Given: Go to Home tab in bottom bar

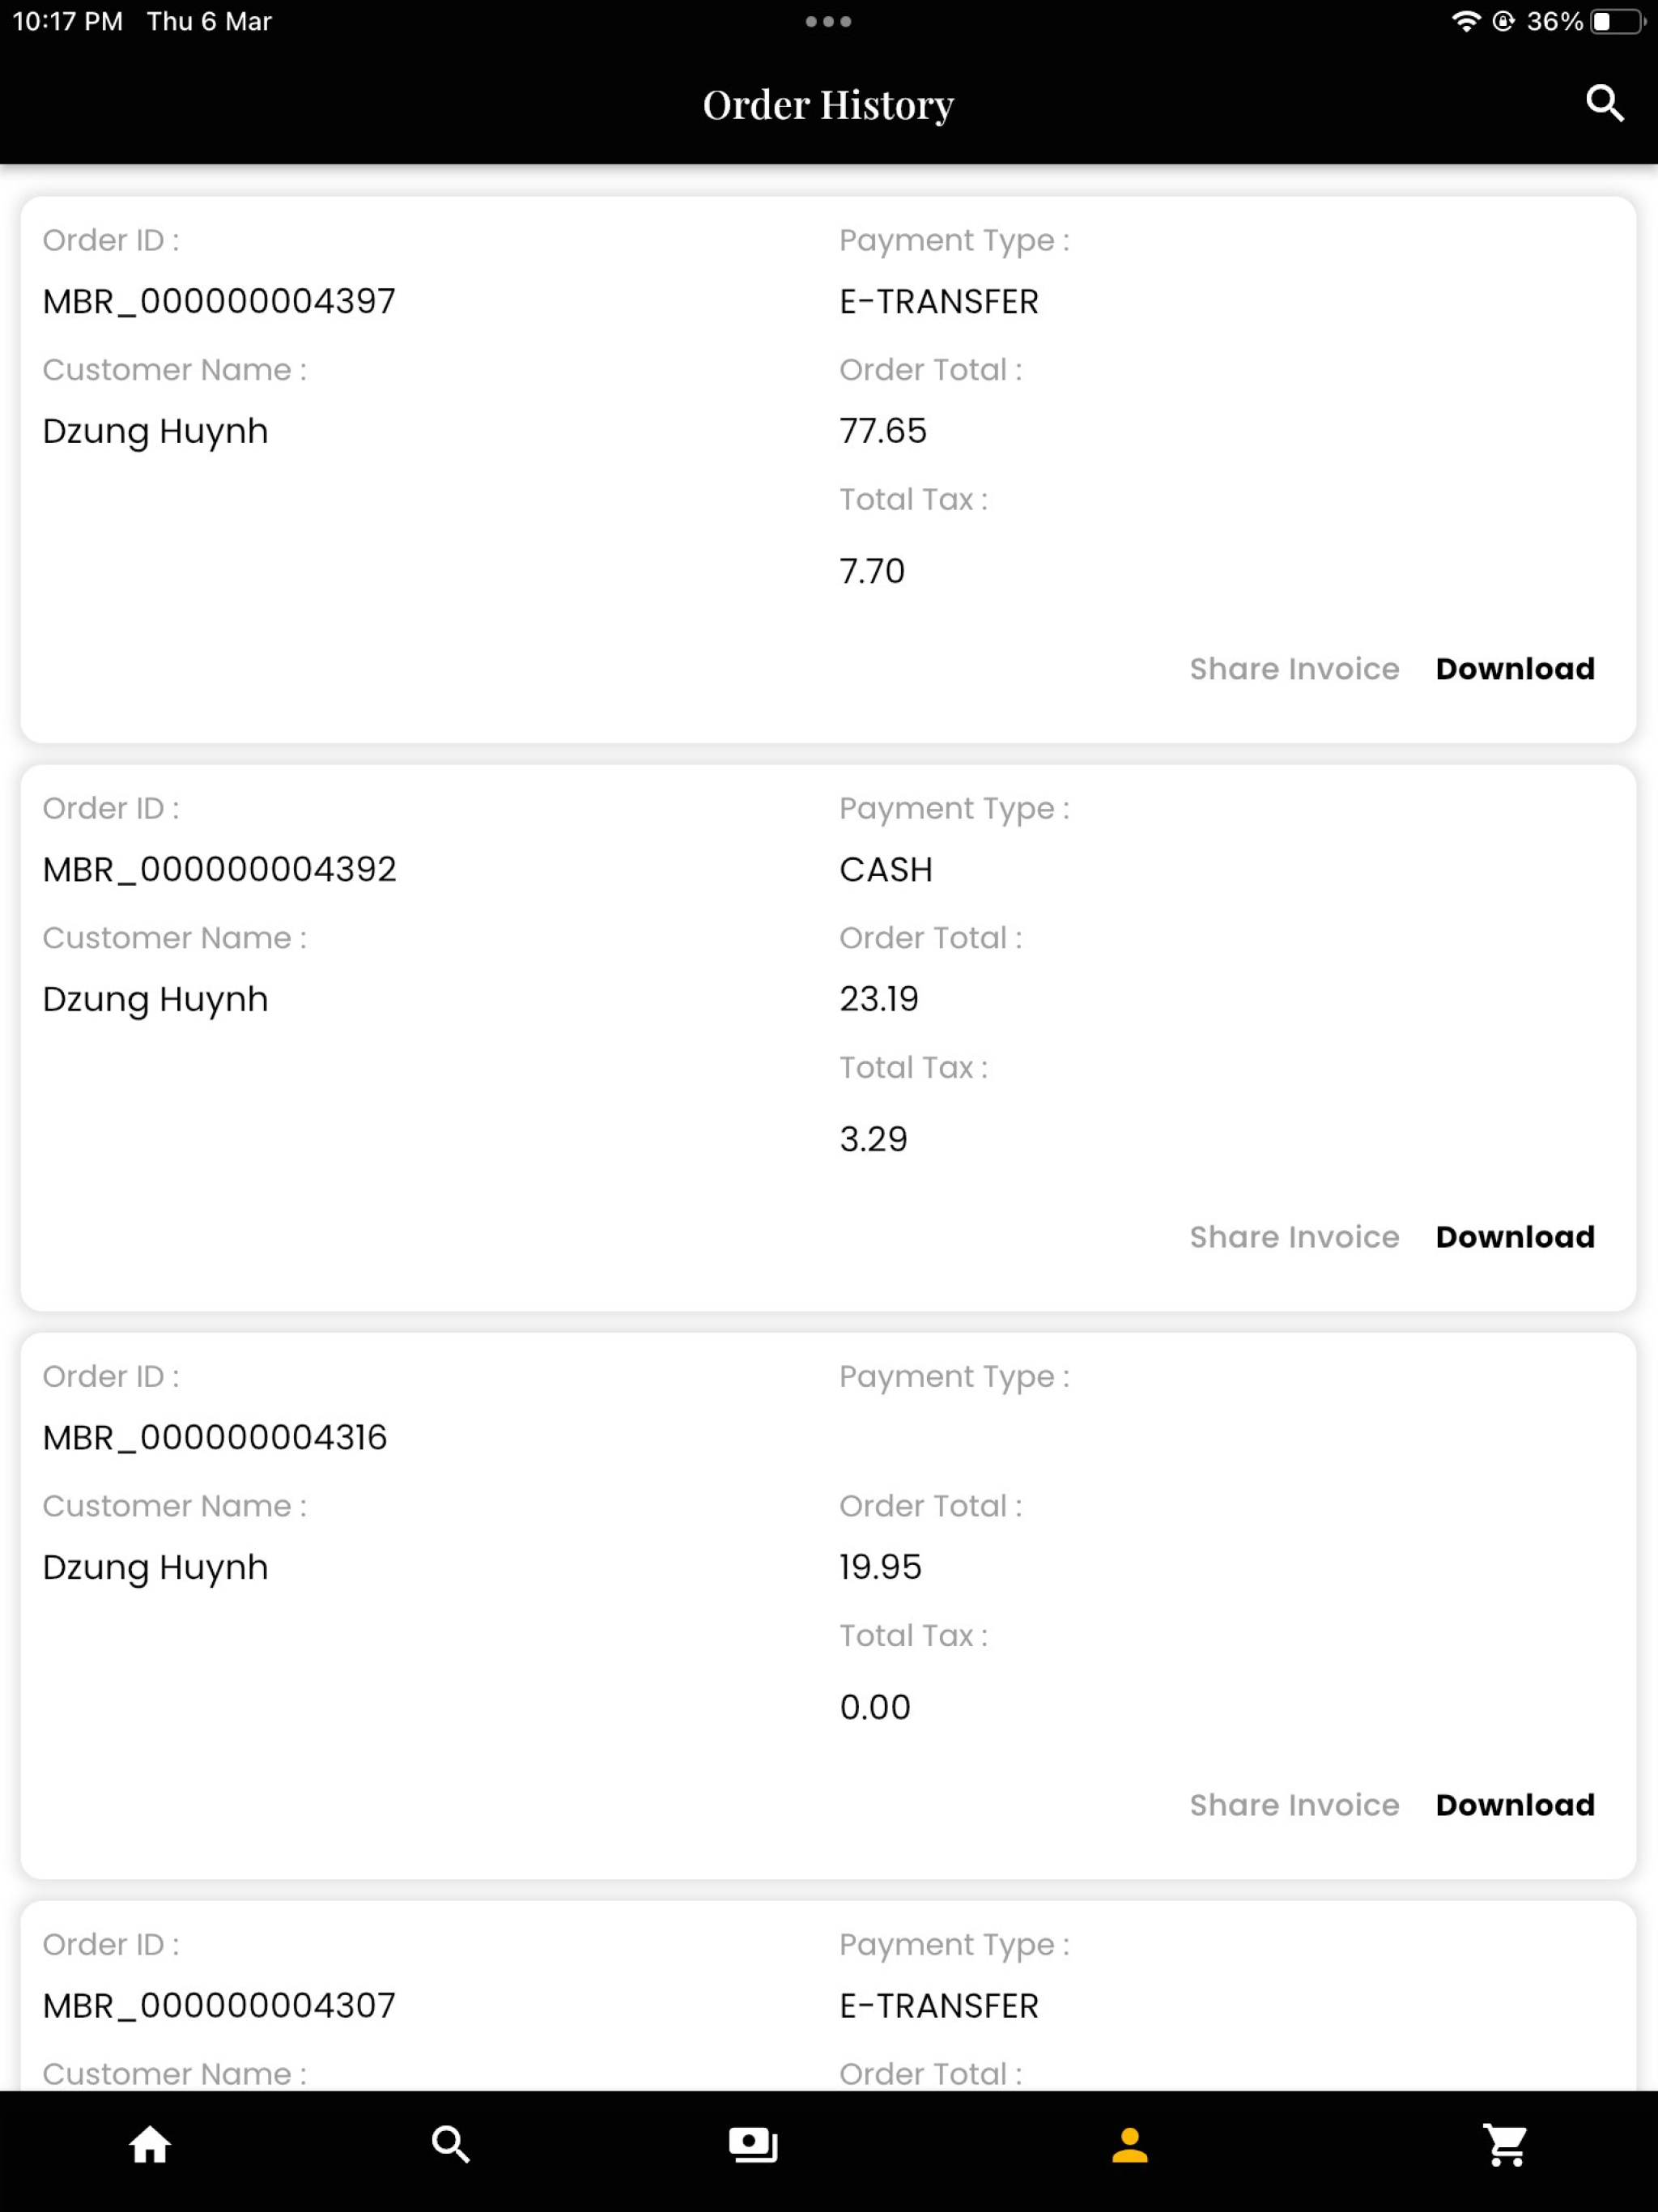Looking at the screenshot, I should point(150,2145).
